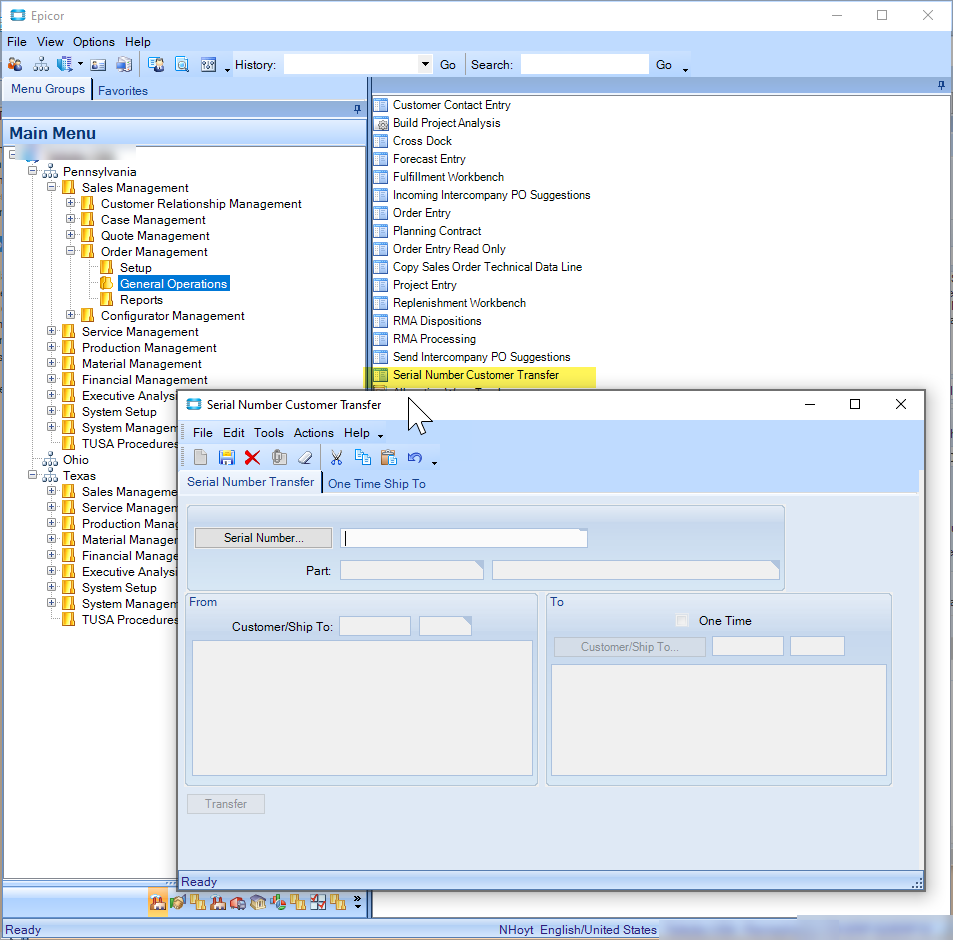The width and height of the screenshot is (953, 940).
Task: Collapse the Order Management node
Action: point(71,250)
